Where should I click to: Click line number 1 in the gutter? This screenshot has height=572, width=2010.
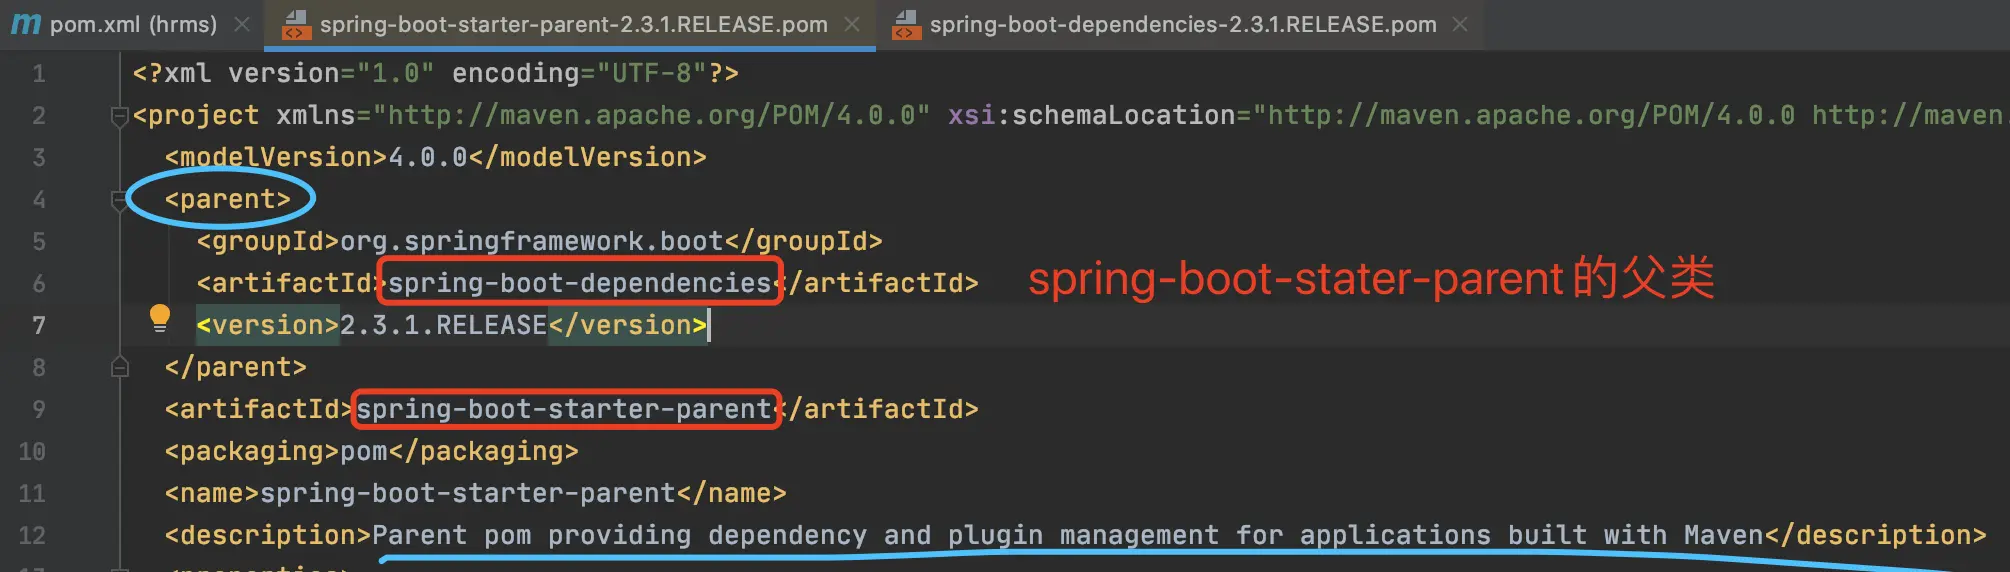pos(38,74)
